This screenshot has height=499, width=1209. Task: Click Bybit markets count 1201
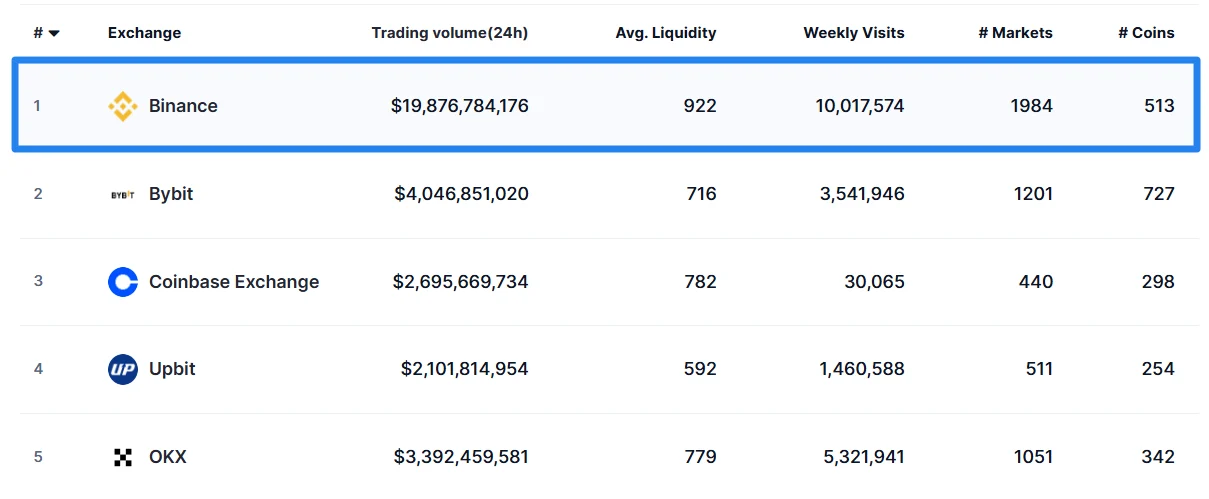click(1033, 194)
